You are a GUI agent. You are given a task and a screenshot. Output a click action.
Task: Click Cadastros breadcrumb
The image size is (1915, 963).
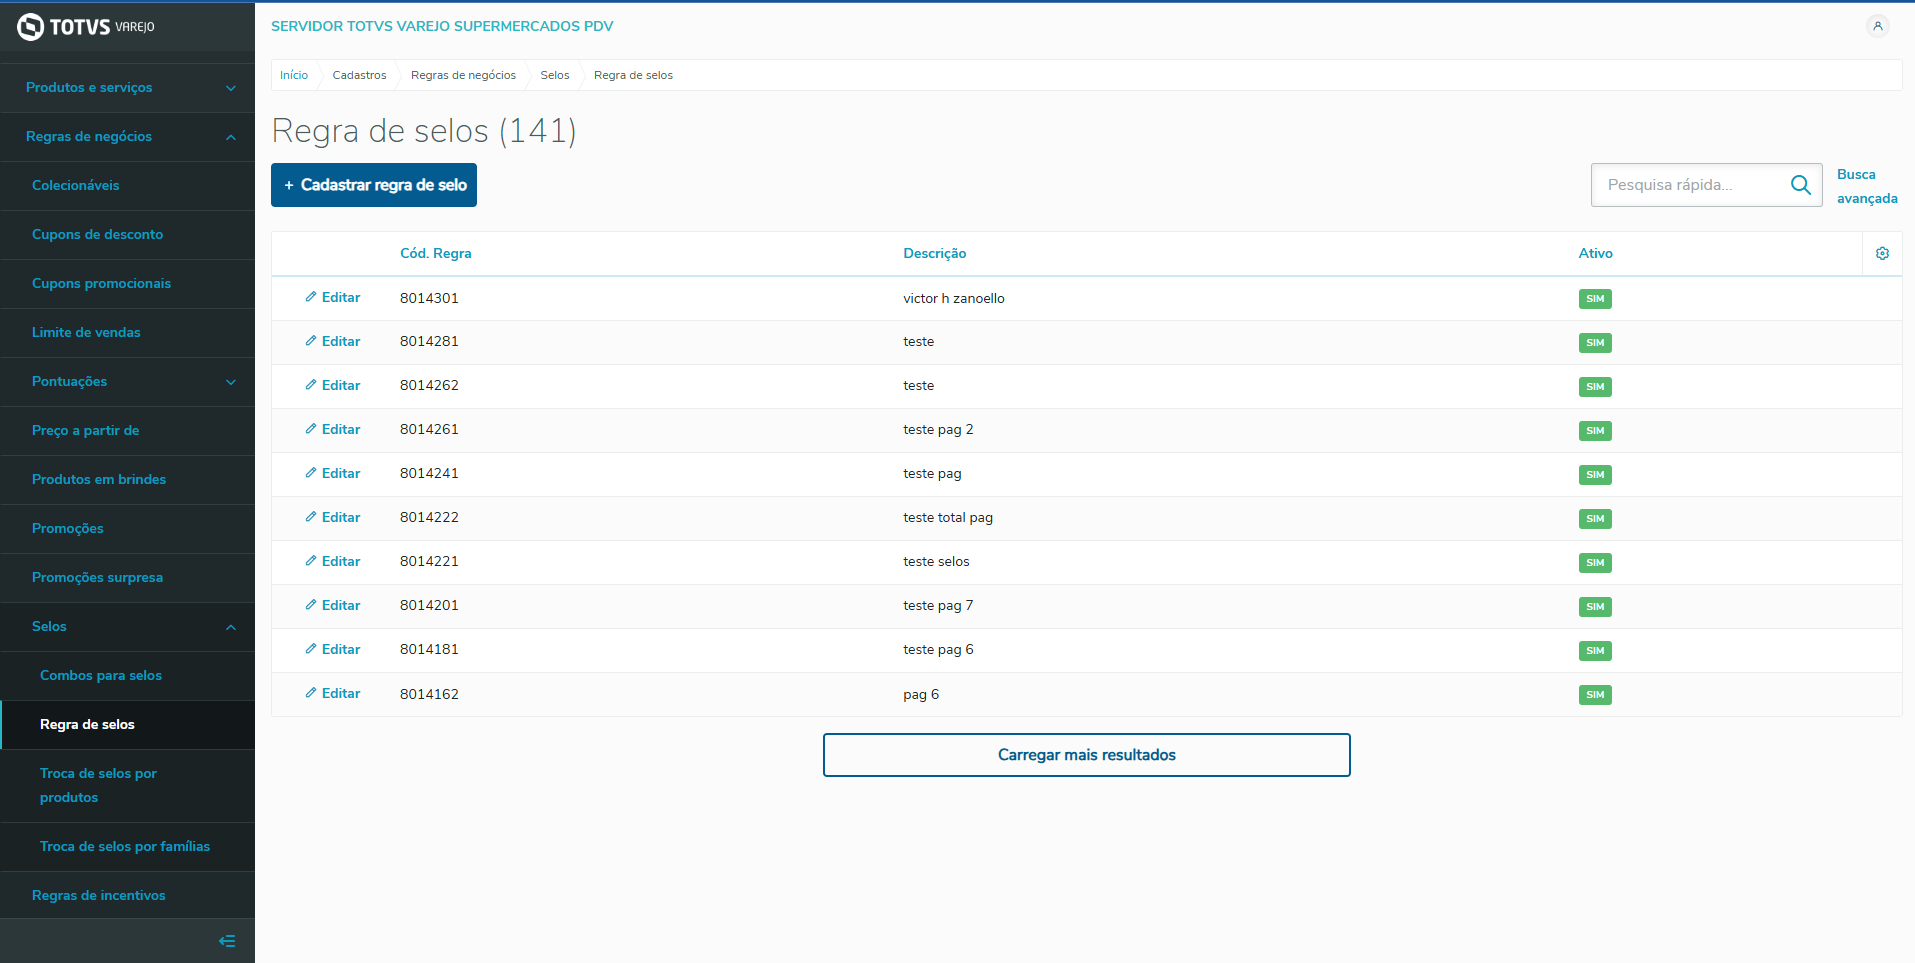click(359, 75)
